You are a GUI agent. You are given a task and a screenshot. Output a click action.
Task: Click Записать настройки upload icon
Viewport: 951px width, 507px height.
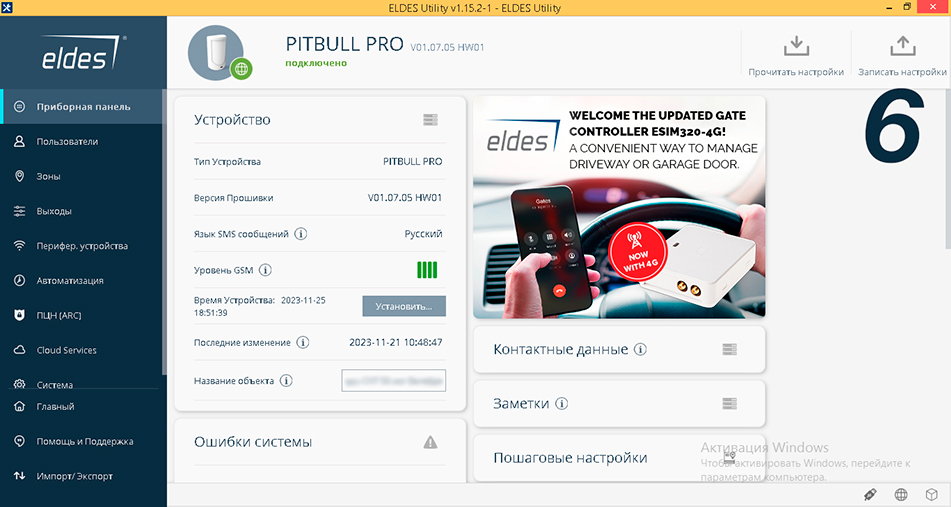point(902,46)
